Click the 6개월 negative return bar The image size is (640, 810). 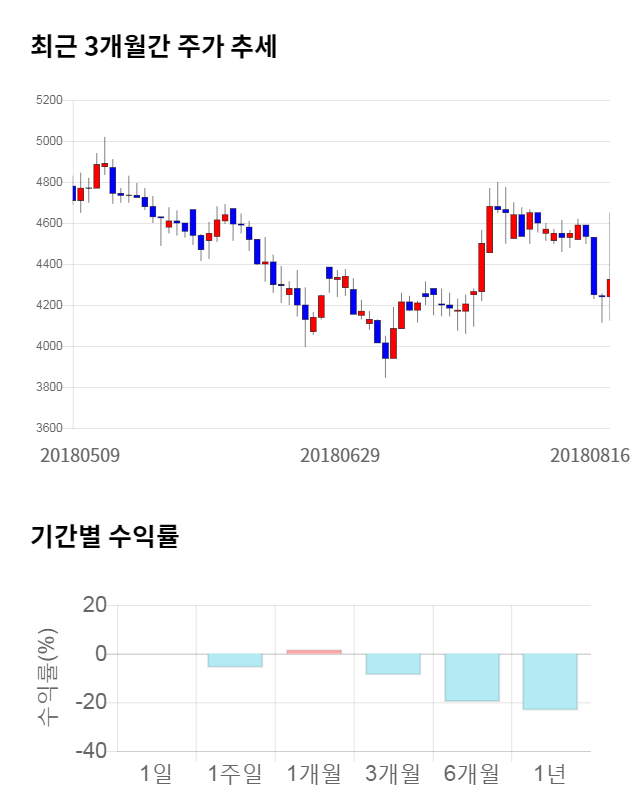pyautogui.click(x=472, y=677)
